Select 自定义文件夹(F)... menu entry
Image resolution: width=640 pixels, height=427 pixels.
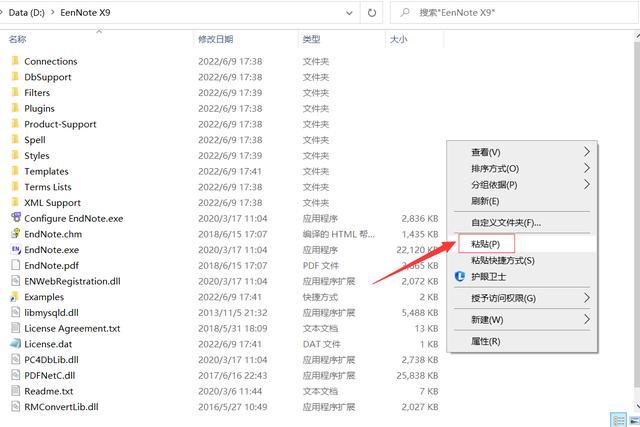click(x=522, y=222)
